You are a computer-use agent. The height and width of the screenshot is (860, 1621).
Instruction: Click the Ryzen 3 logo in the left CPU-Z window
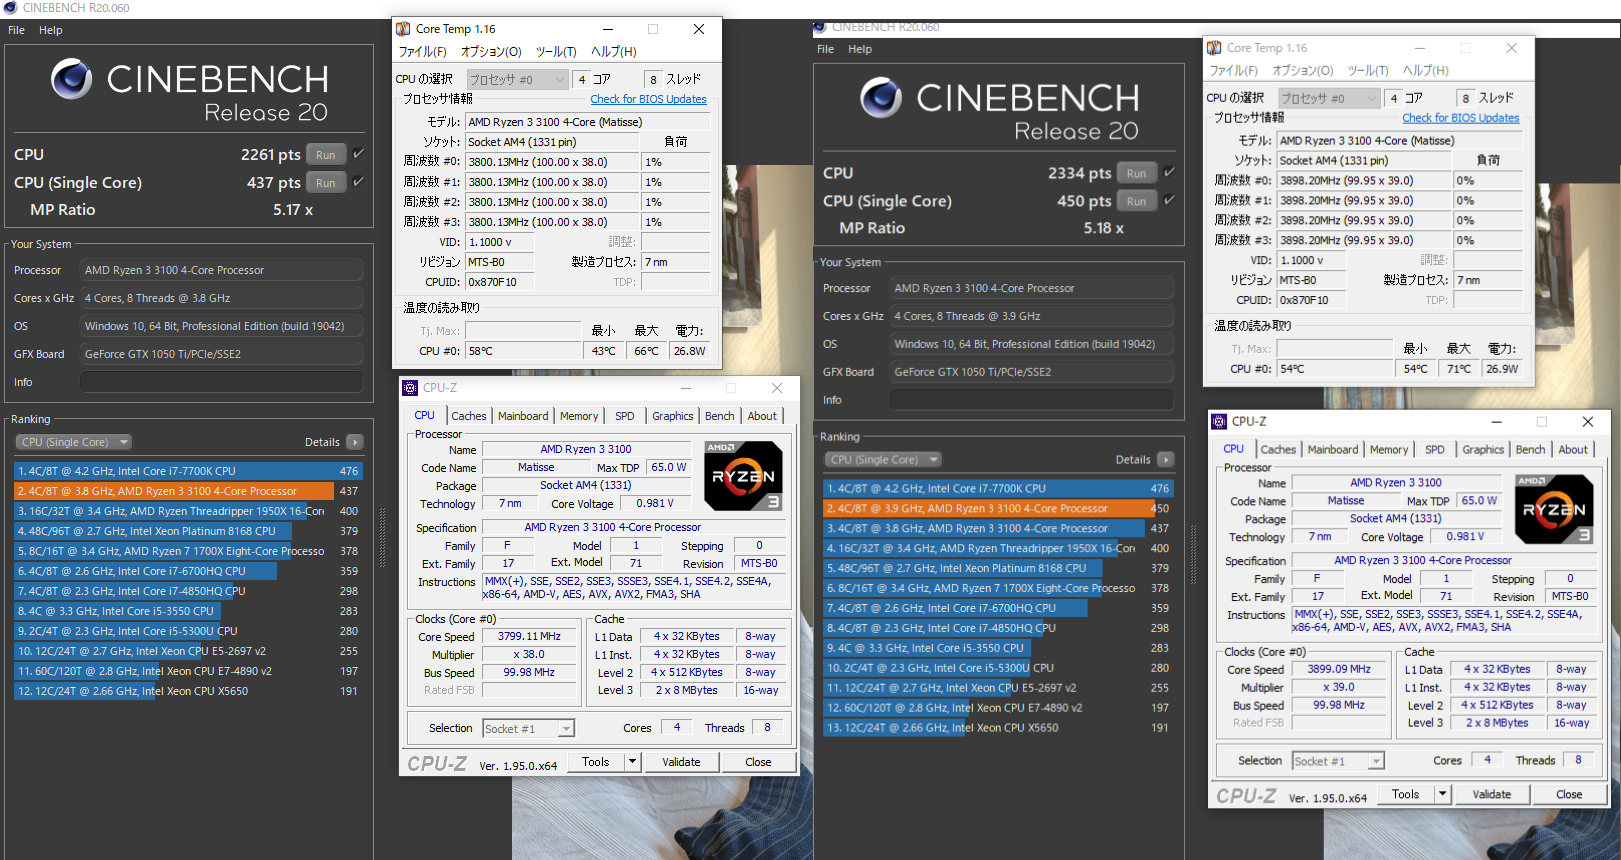pyautogui.click(x=744, y=476)
